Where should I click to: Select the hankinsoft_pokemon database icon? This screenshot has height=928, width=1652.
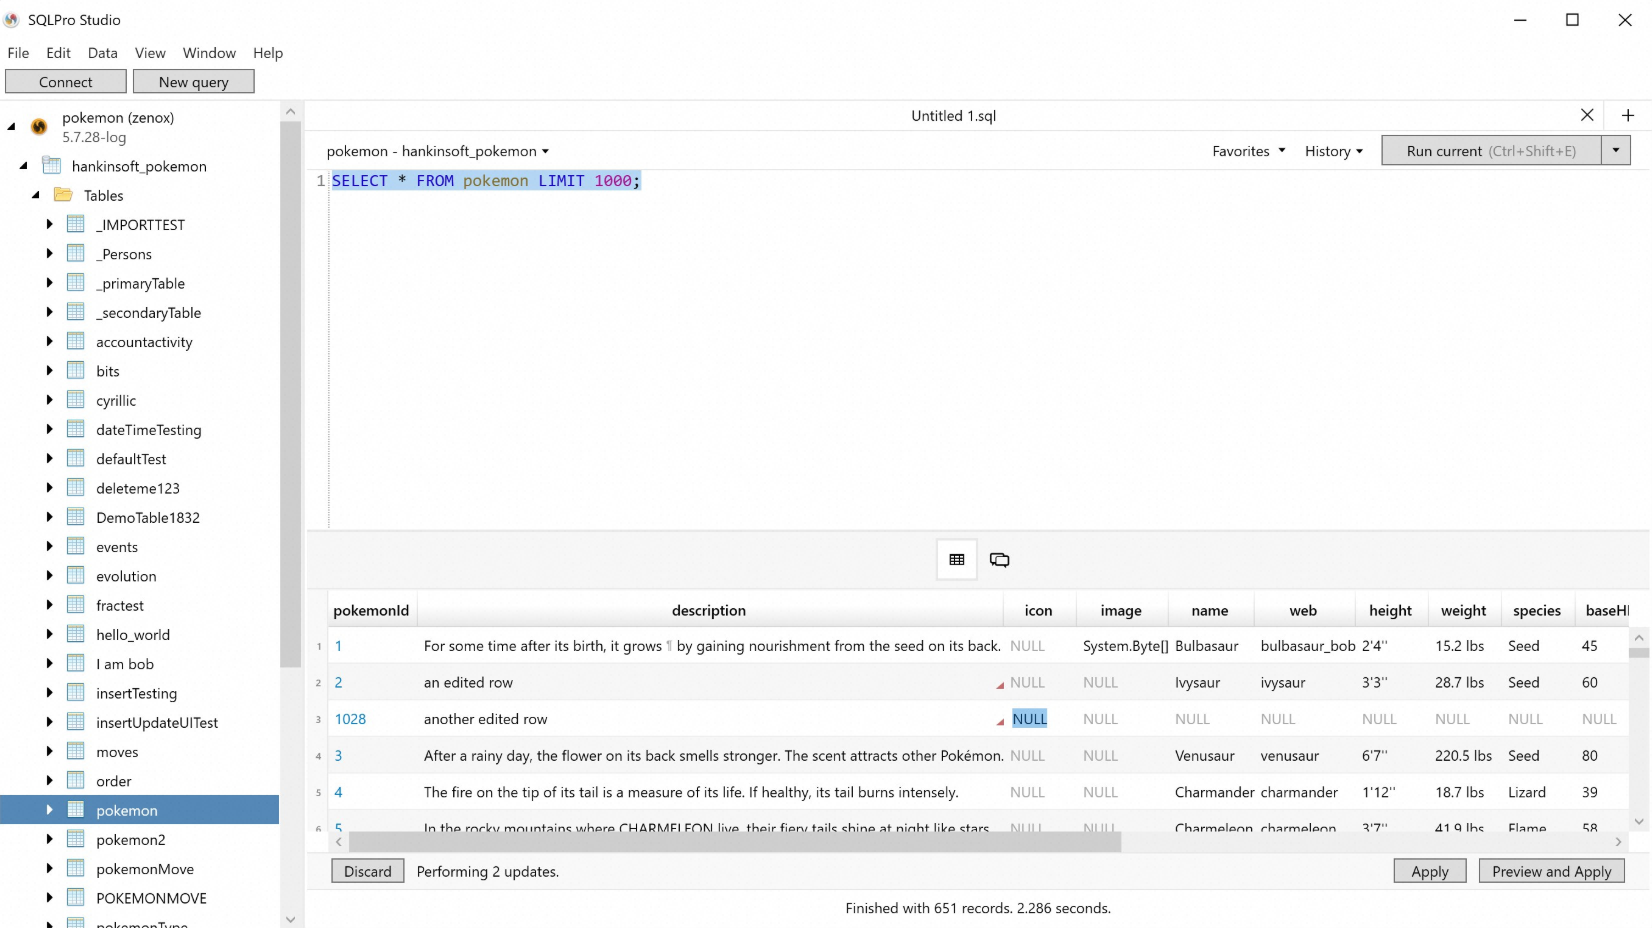click(x=51, y=165)
